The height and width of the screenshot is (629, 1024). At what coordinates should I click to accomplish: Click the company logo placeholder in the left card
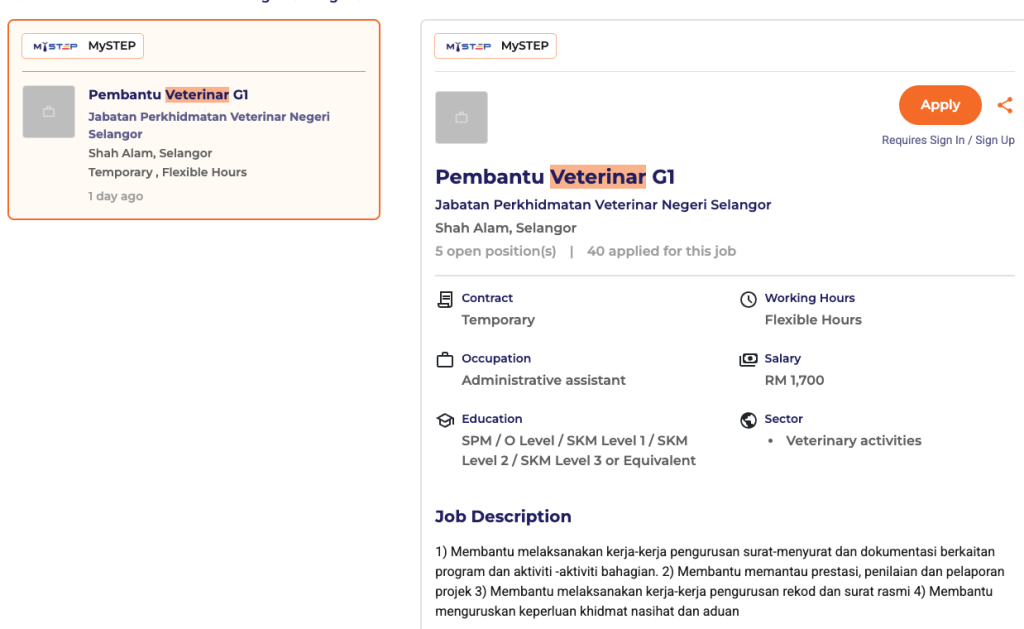point(49,112)
